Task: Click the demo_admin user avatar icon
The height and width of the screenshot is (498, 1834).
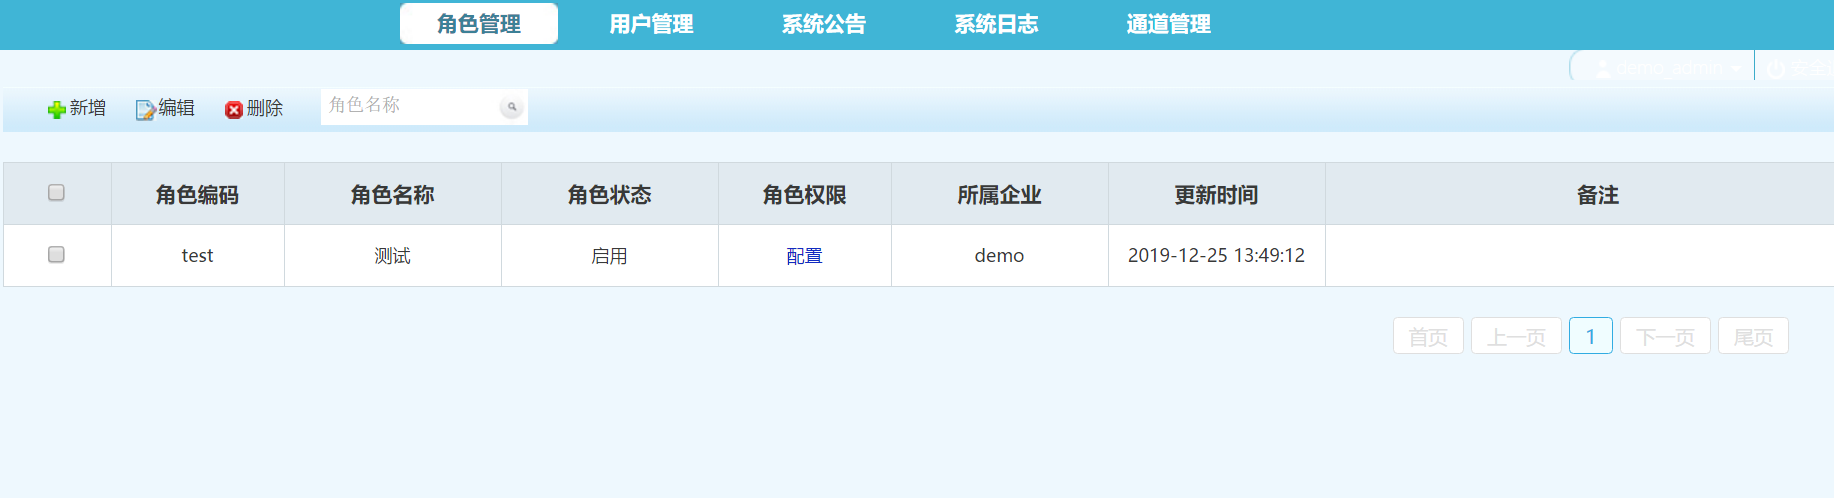Action: (1603, 68)
